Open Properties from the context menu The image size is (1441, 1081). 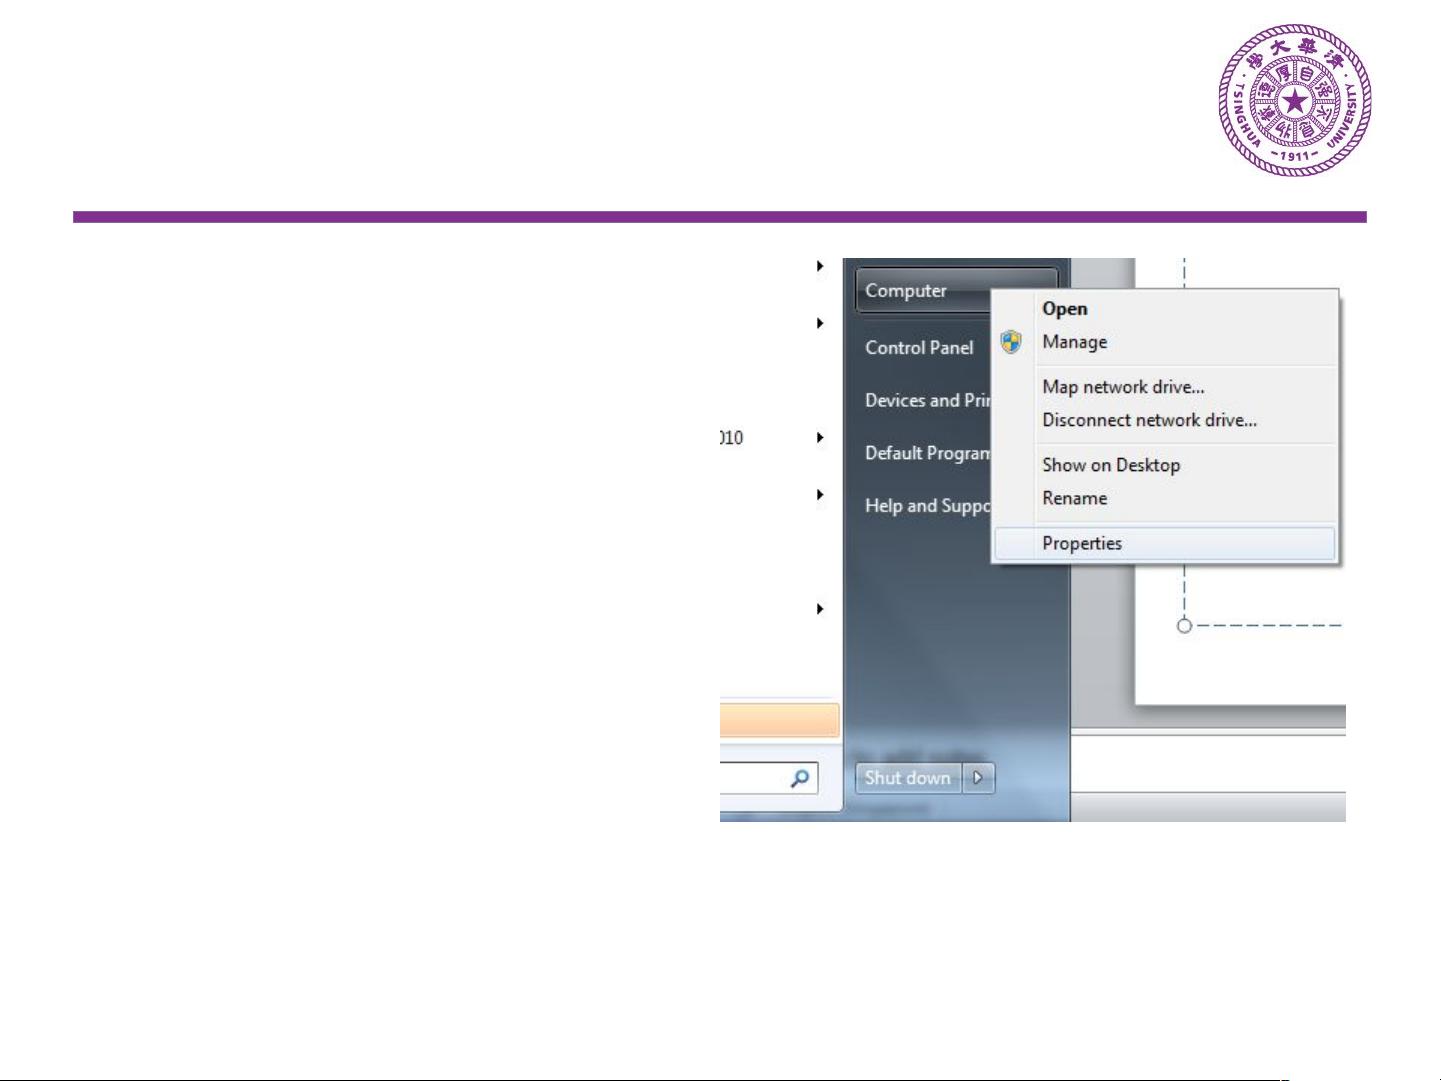click(x=1165, y=543)
